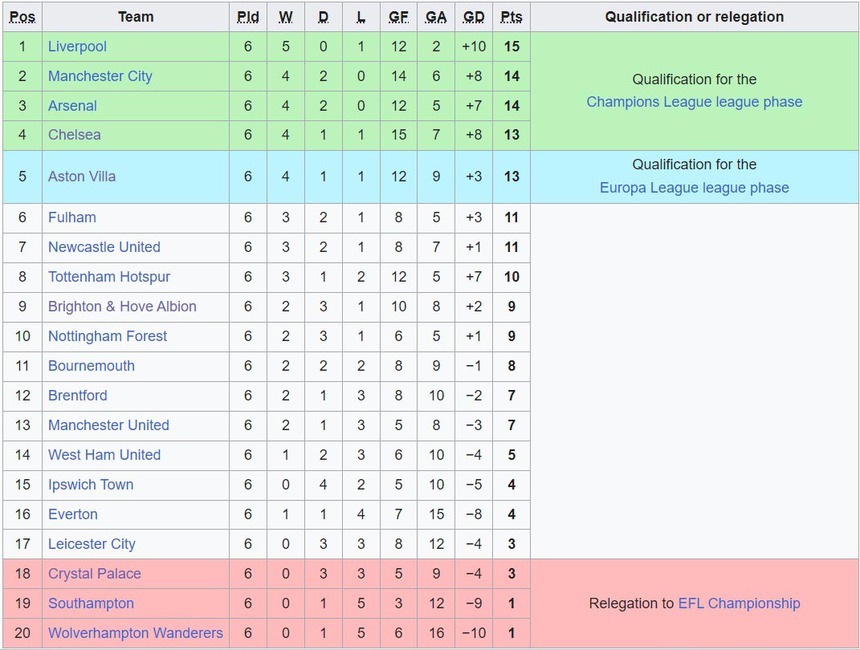Open the Wolverhampton Wanderers link
Screen dimensions: 860x650
[x=136, y=633]
